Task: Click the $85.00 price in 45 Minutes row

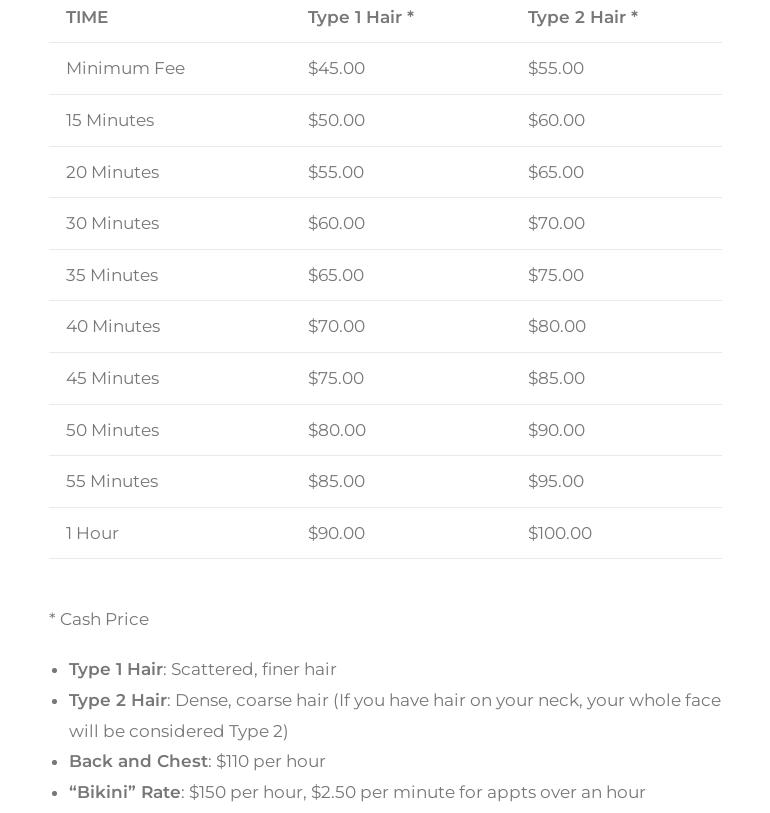Action: [556, 378]
